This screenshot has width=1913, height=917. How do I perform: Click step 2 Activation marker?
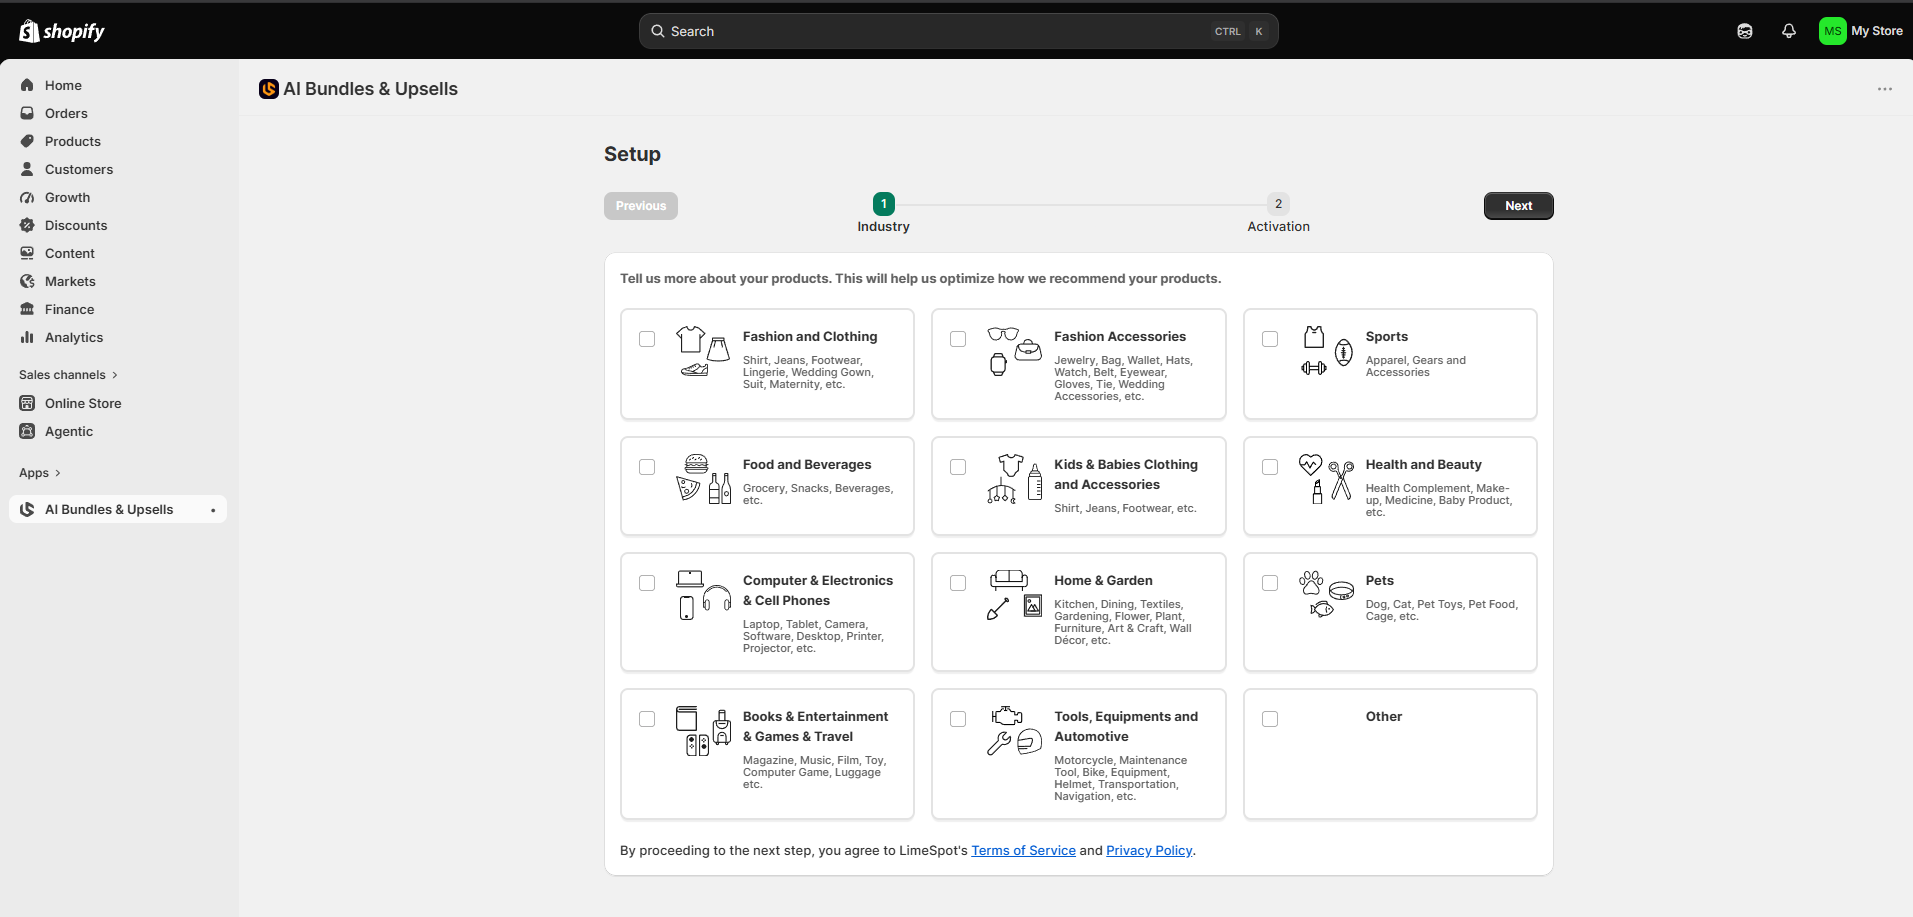pos(1278,204)
